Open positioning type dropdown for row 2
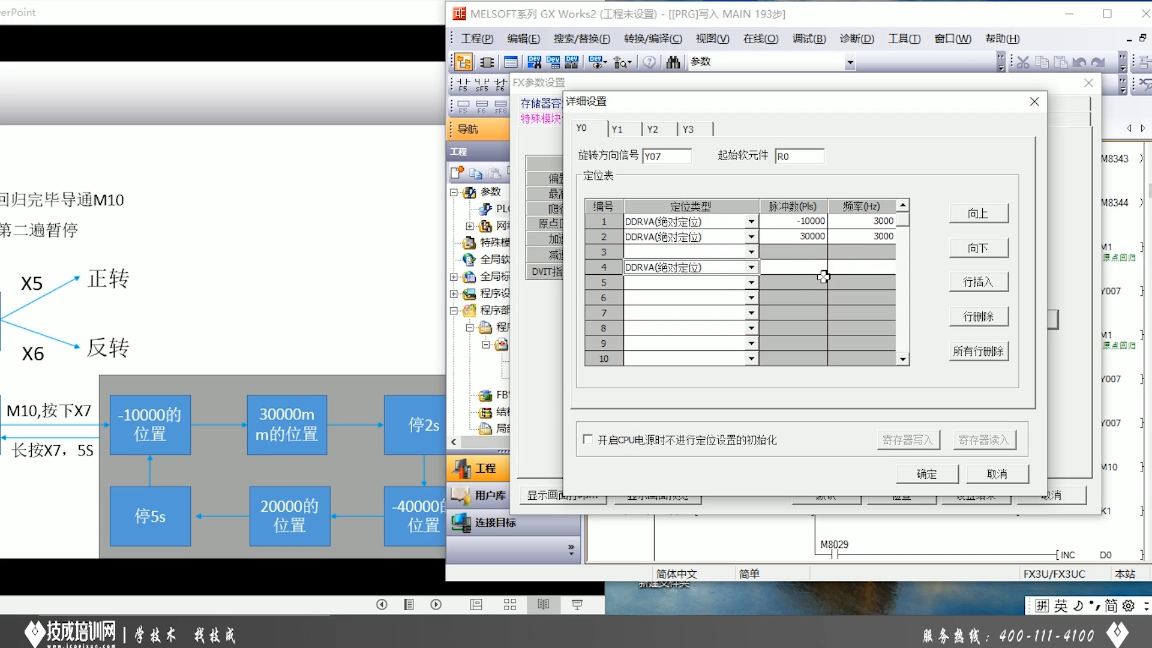The width and height of the screenshot is (1152, 648). pos(751,237)
